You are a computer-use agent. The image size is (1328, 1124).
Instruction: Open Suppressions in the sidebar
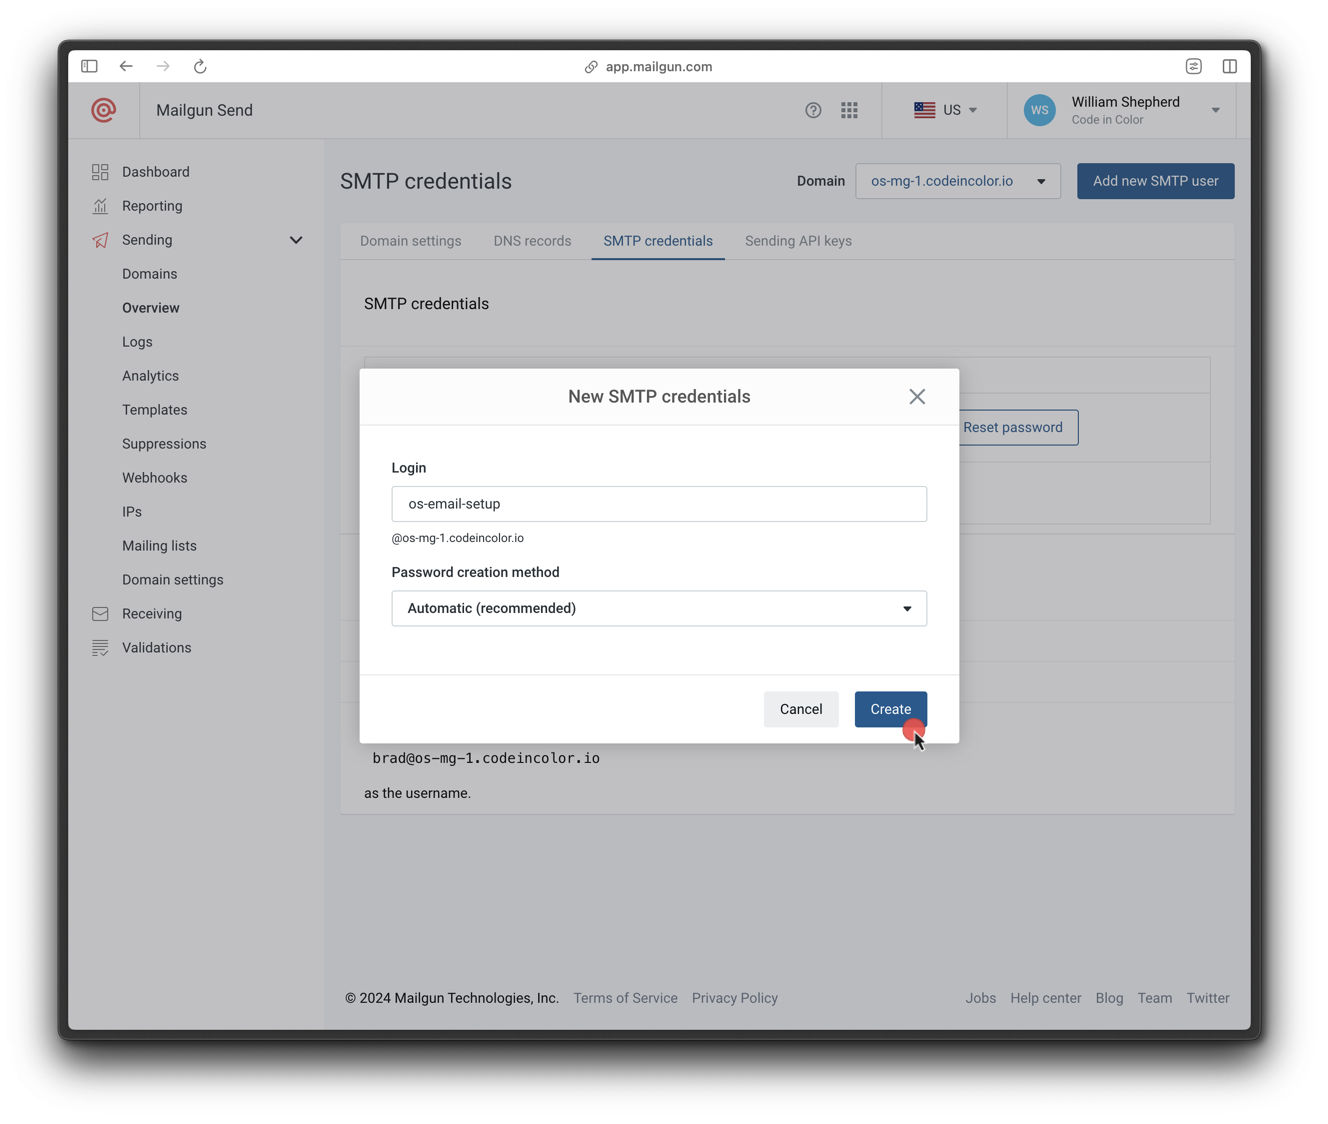[x=164, y=444]
